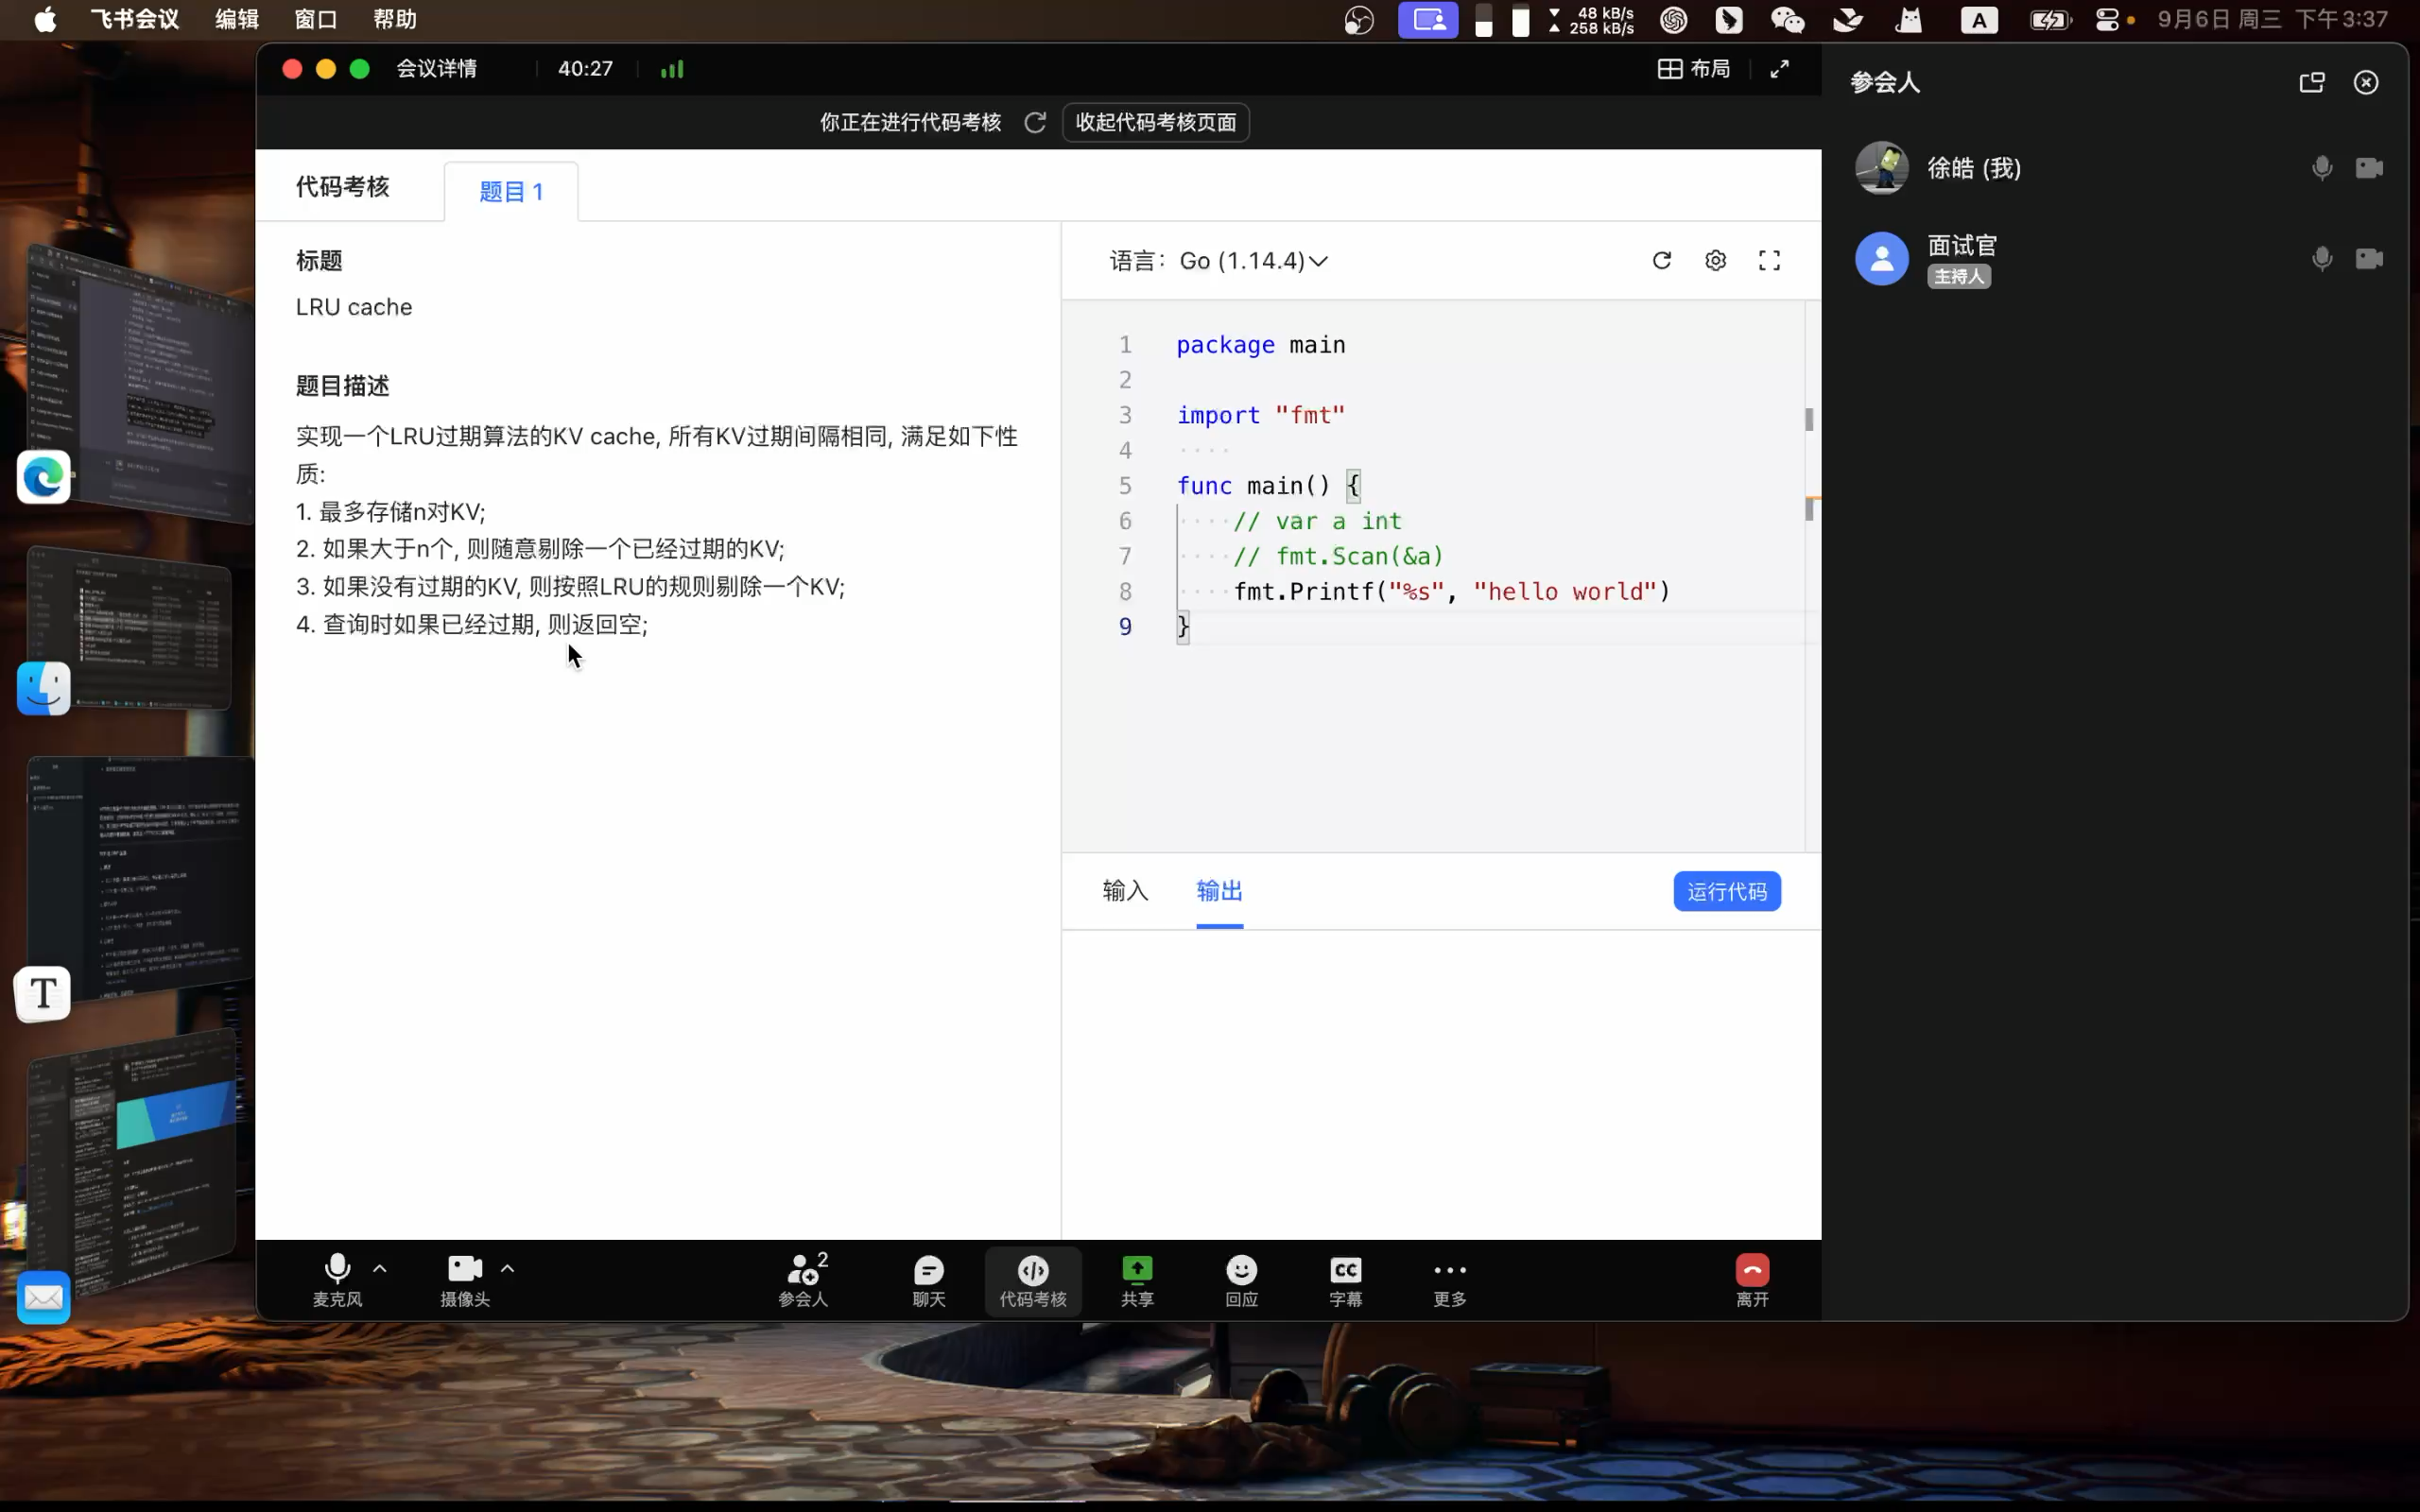2420x1512 pixels.
Task: Refresh the code assessment page icon
Action: [1035, 122]
